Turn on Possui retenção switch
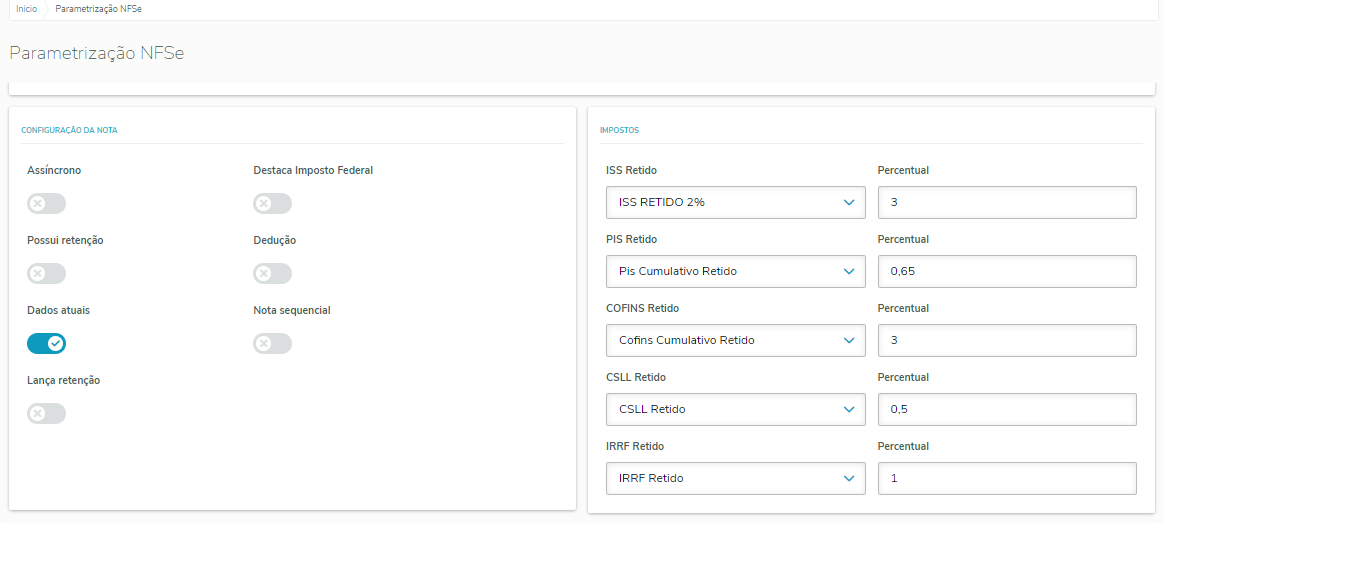 46,274
